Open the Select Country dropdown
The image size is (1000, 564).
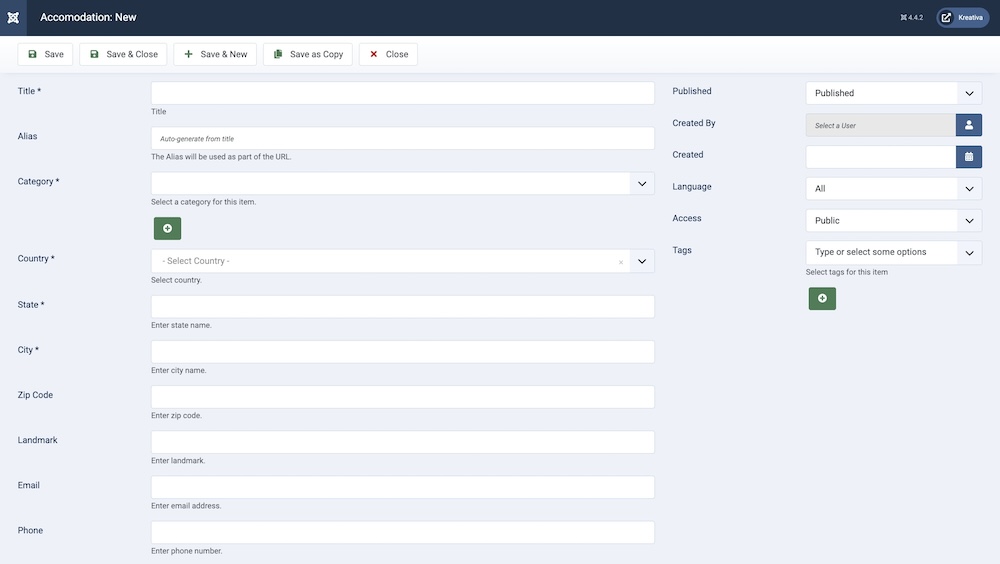pos(642,261)
